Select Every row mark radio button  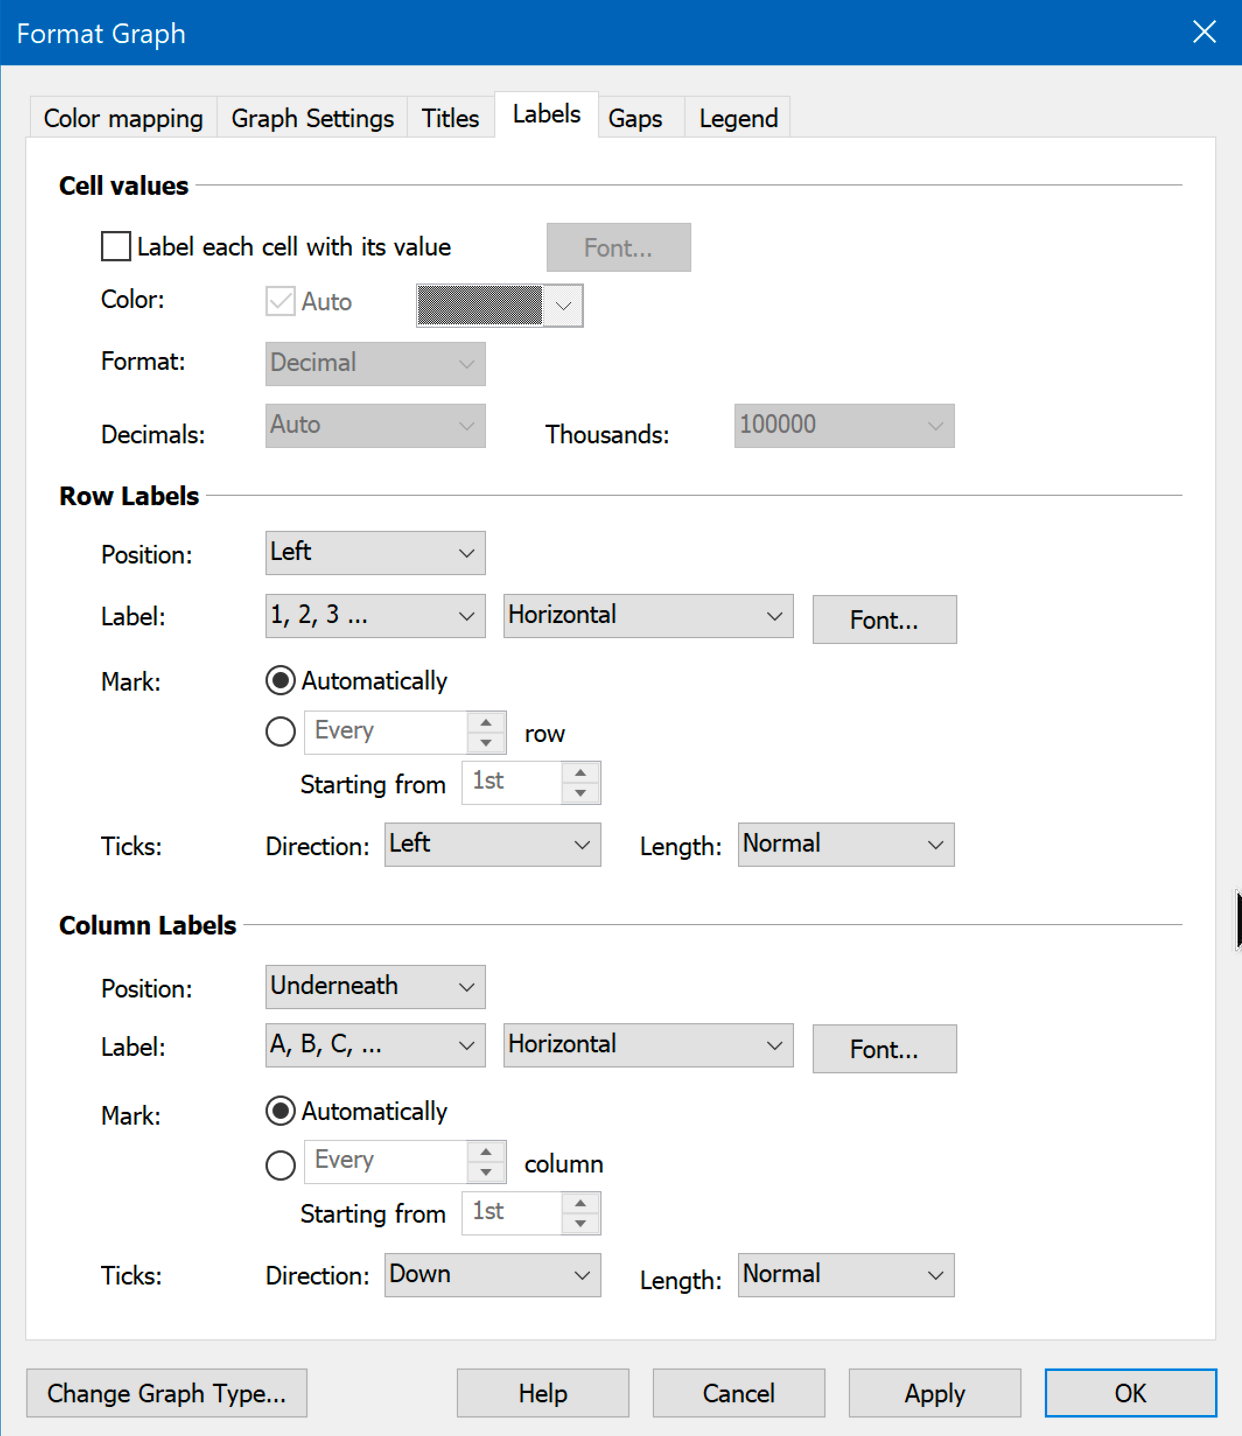pos(280,732)
